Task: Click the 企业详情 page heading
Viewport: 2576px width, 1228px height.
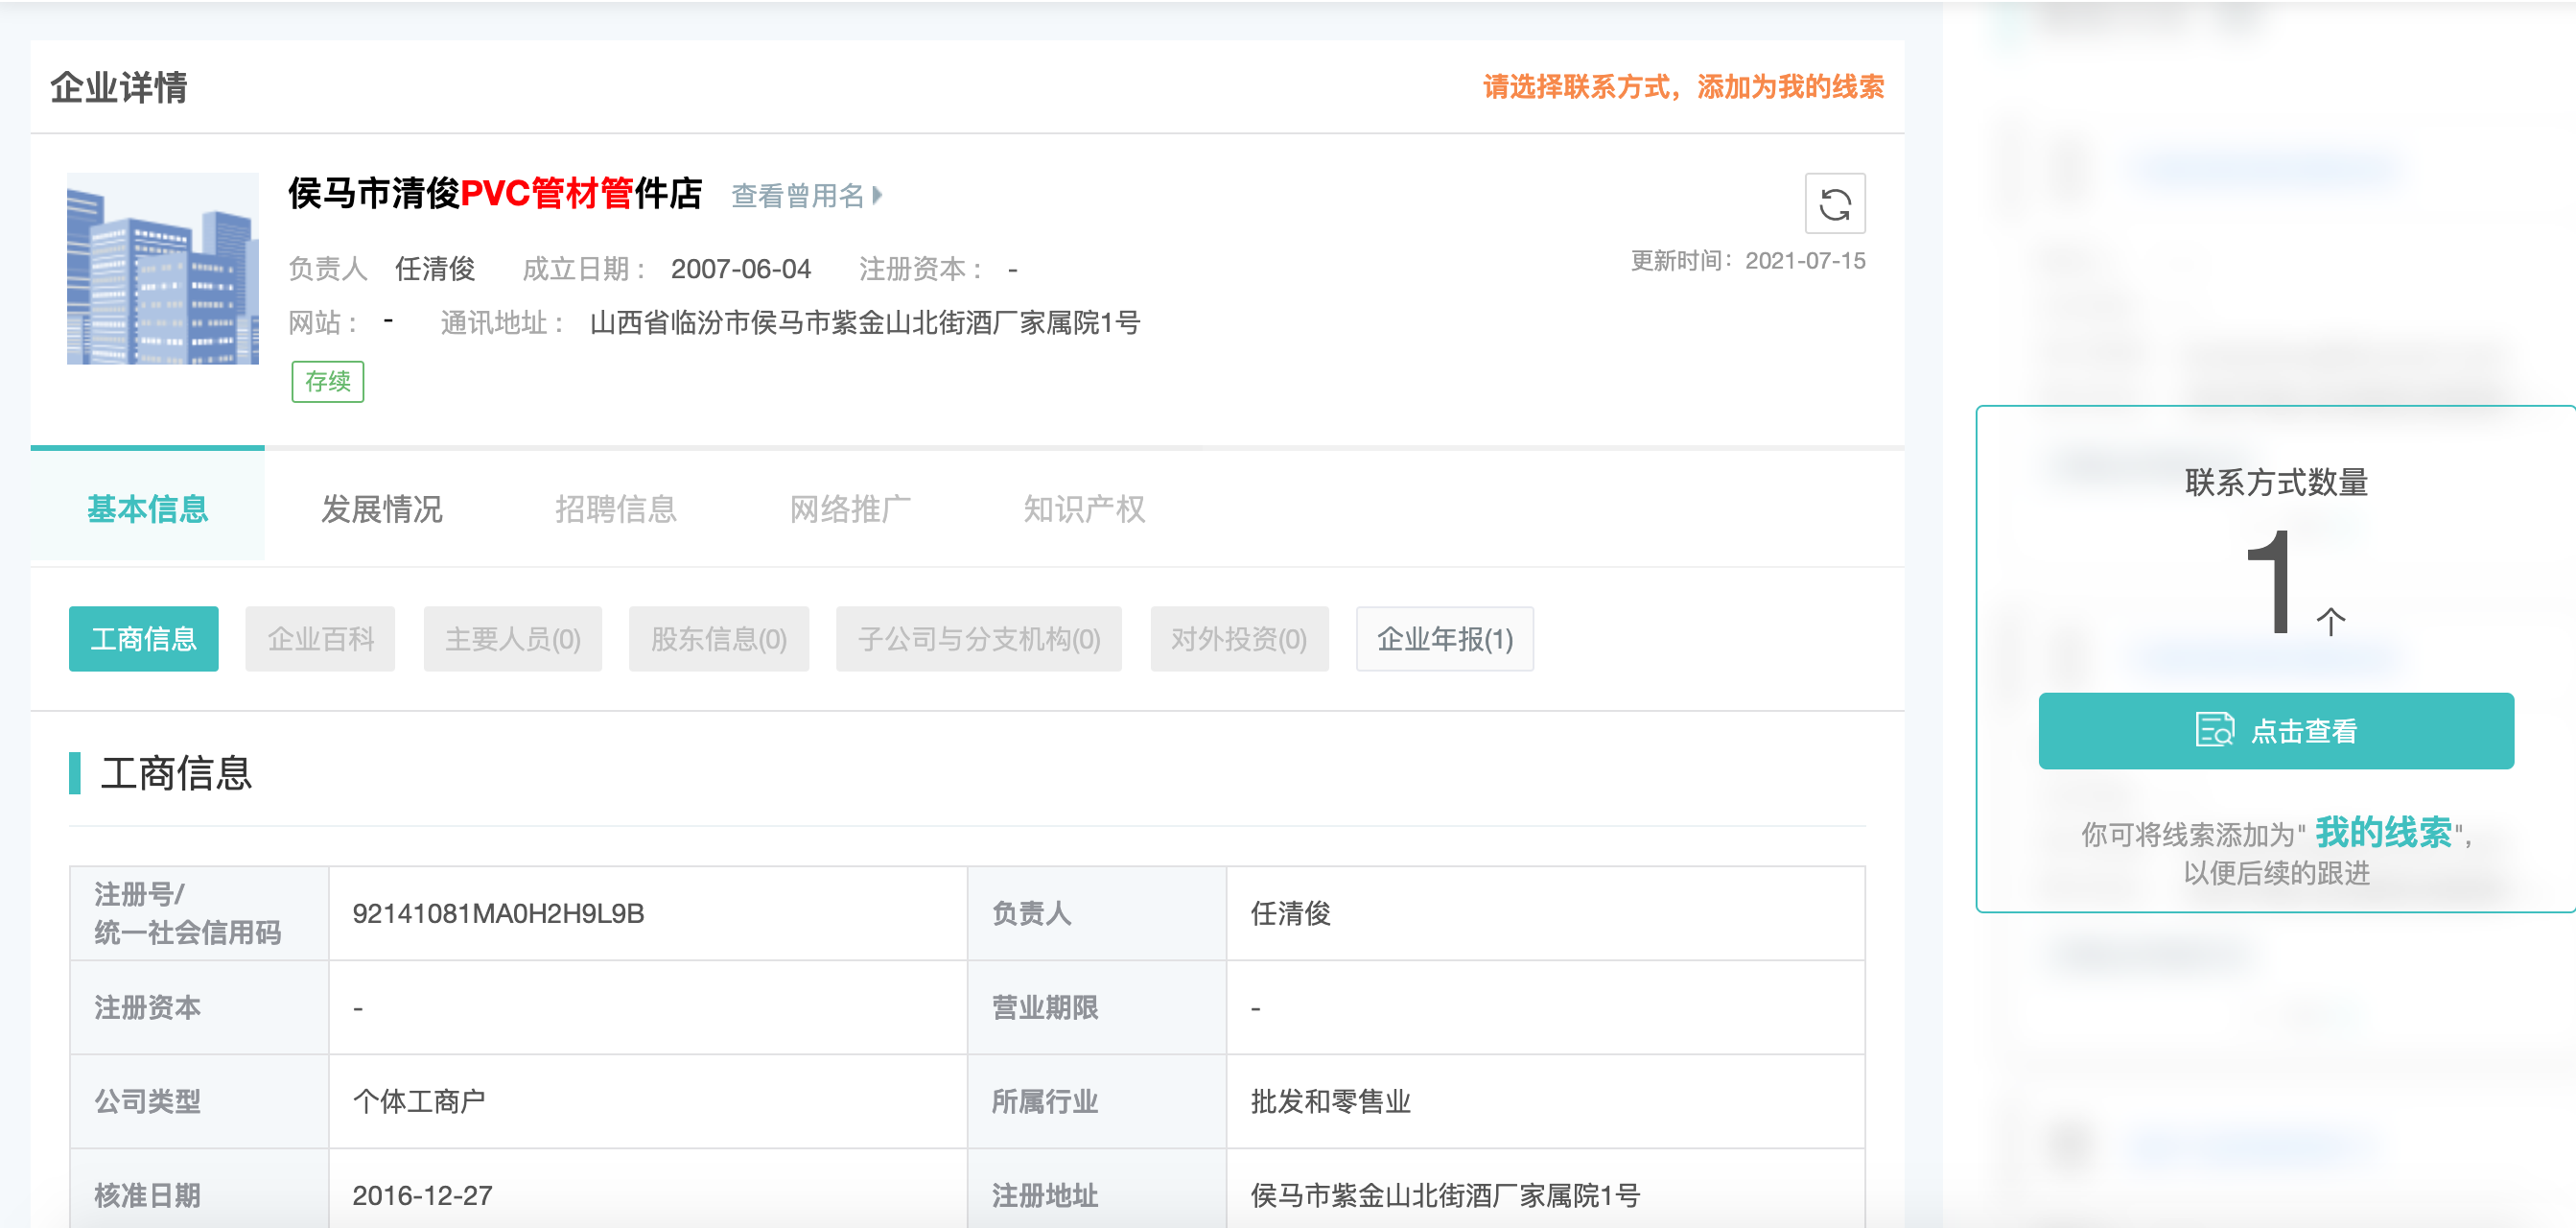Action: (119, 87)
